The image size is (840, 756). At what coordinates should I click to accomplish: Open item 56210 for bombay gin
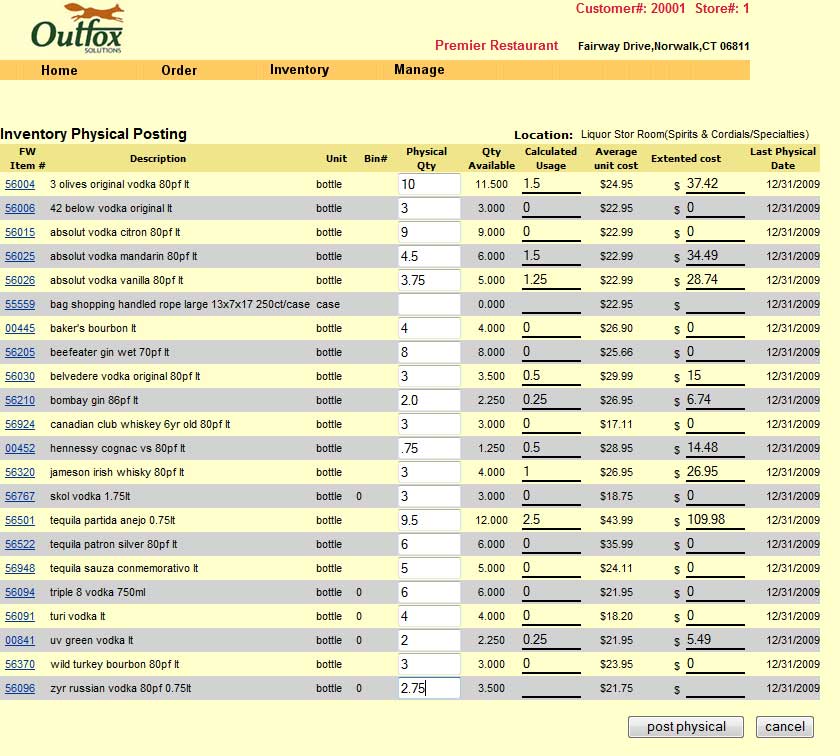pos(20,400)
